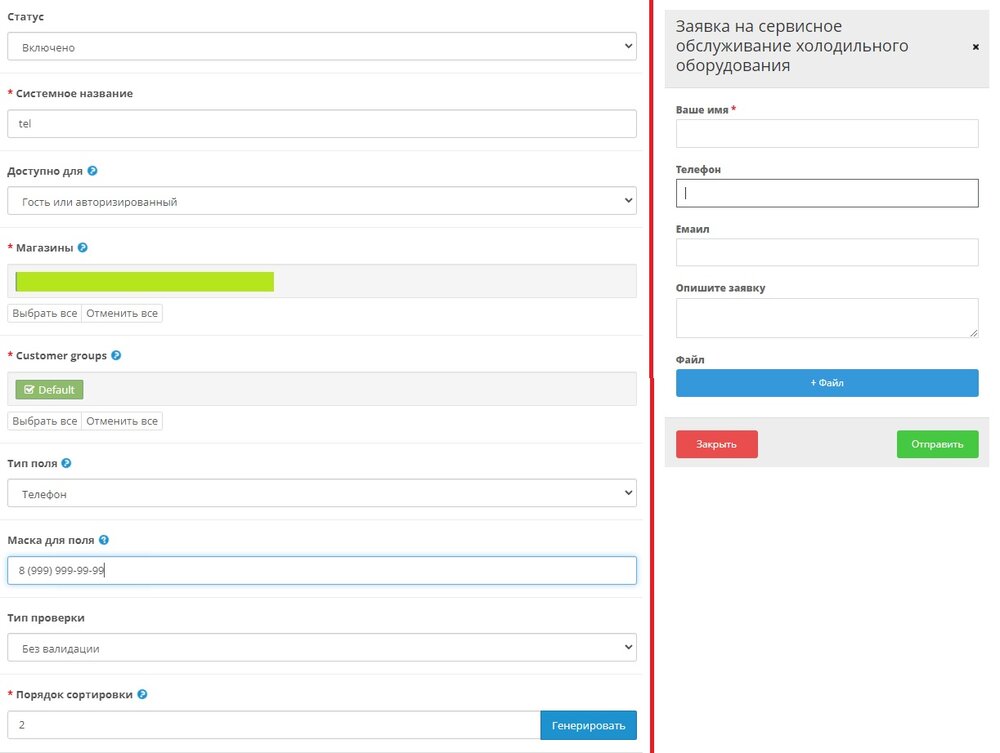Close the service request form with X
1000x753 pixels.
click(x=976, y=47)
